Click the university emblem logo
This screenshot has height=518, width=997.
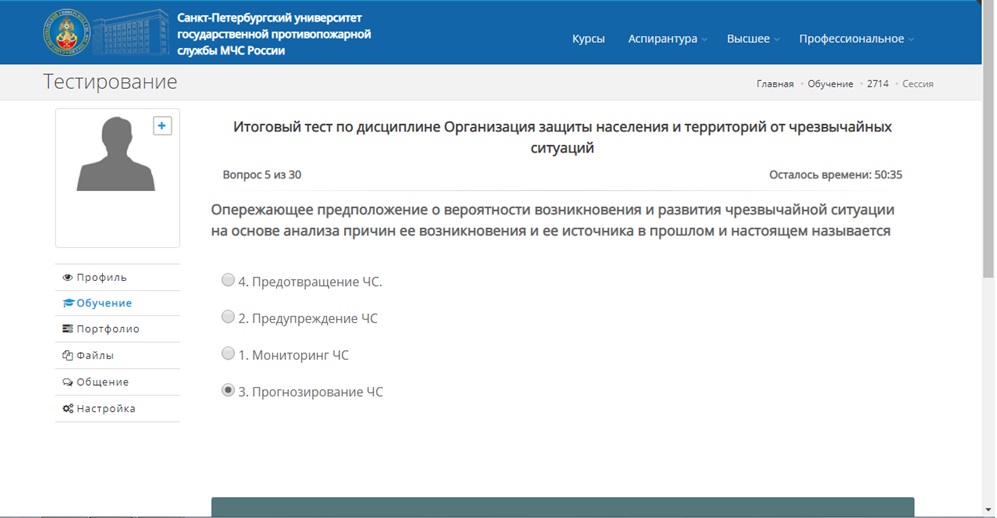(66, 32)
